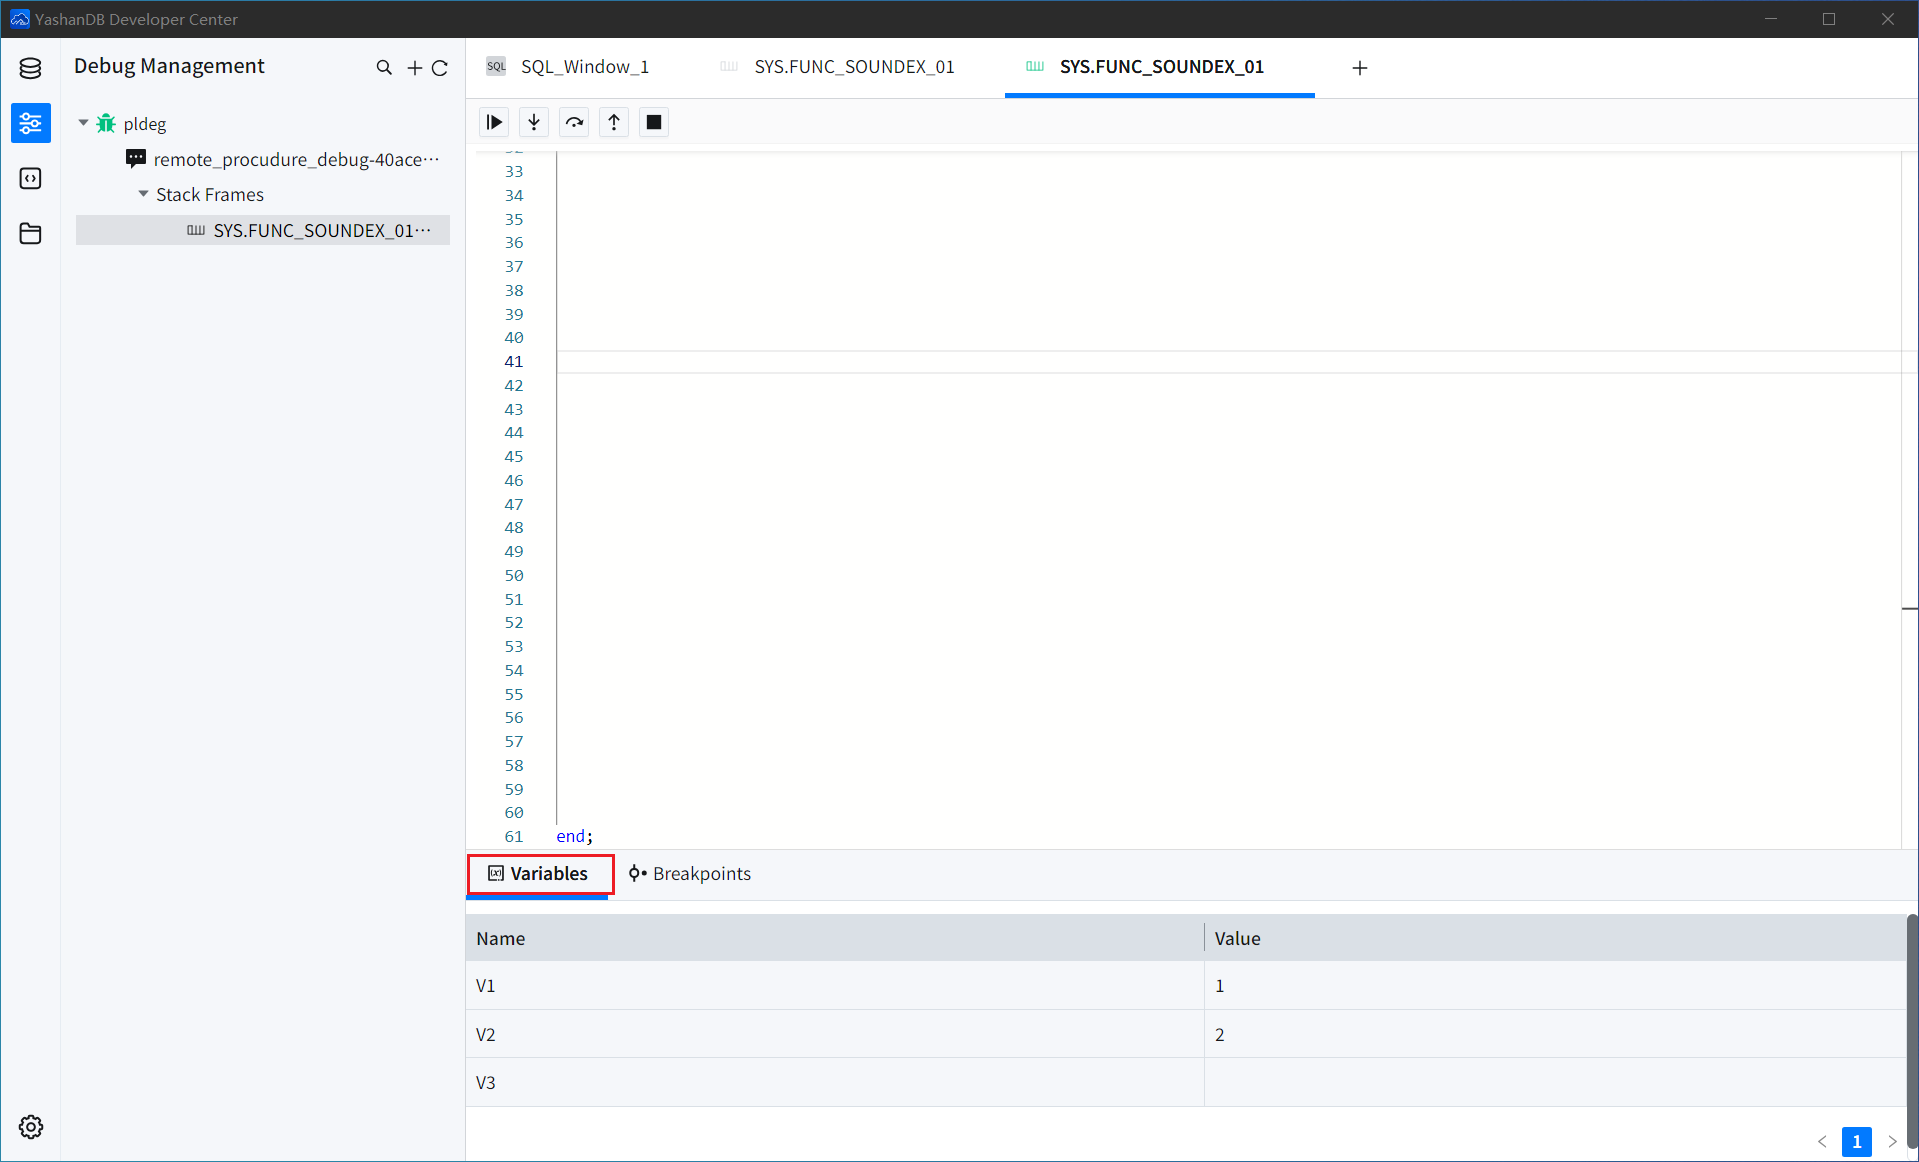
Task: Collapse the Stack Frames node
Action: click(x=143, y=194)
